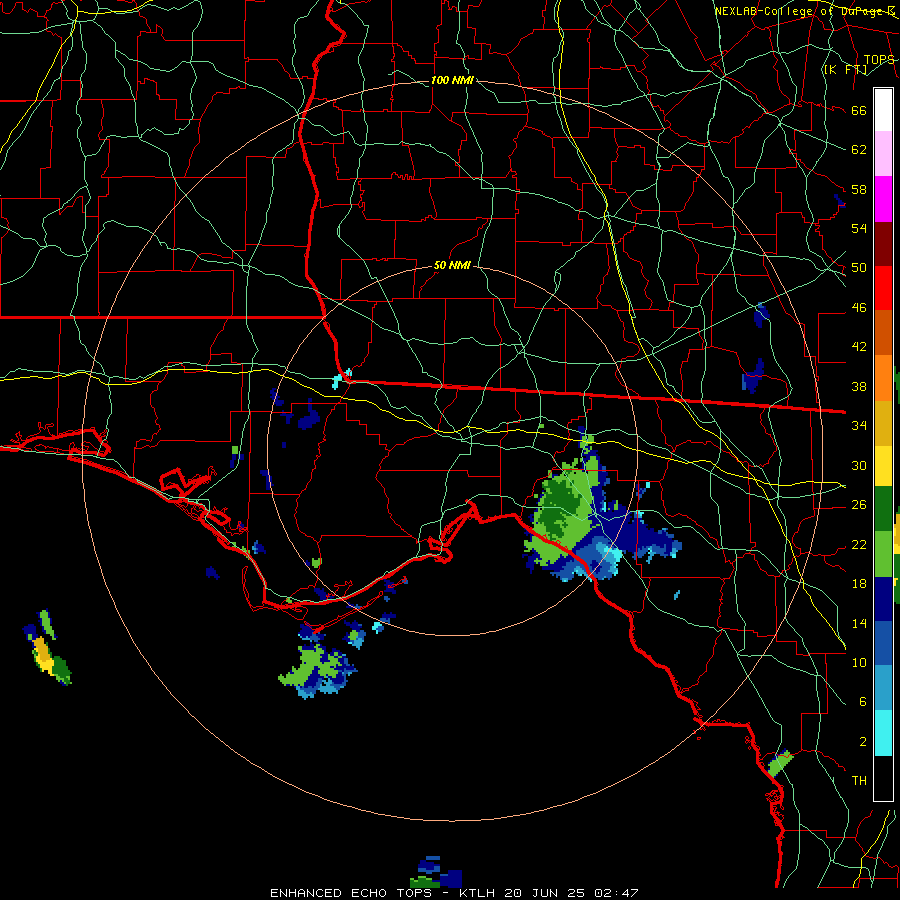Viewport: 900px width, 900px height.
Task: Click the '18' legend value
Action: coord(859,583)
